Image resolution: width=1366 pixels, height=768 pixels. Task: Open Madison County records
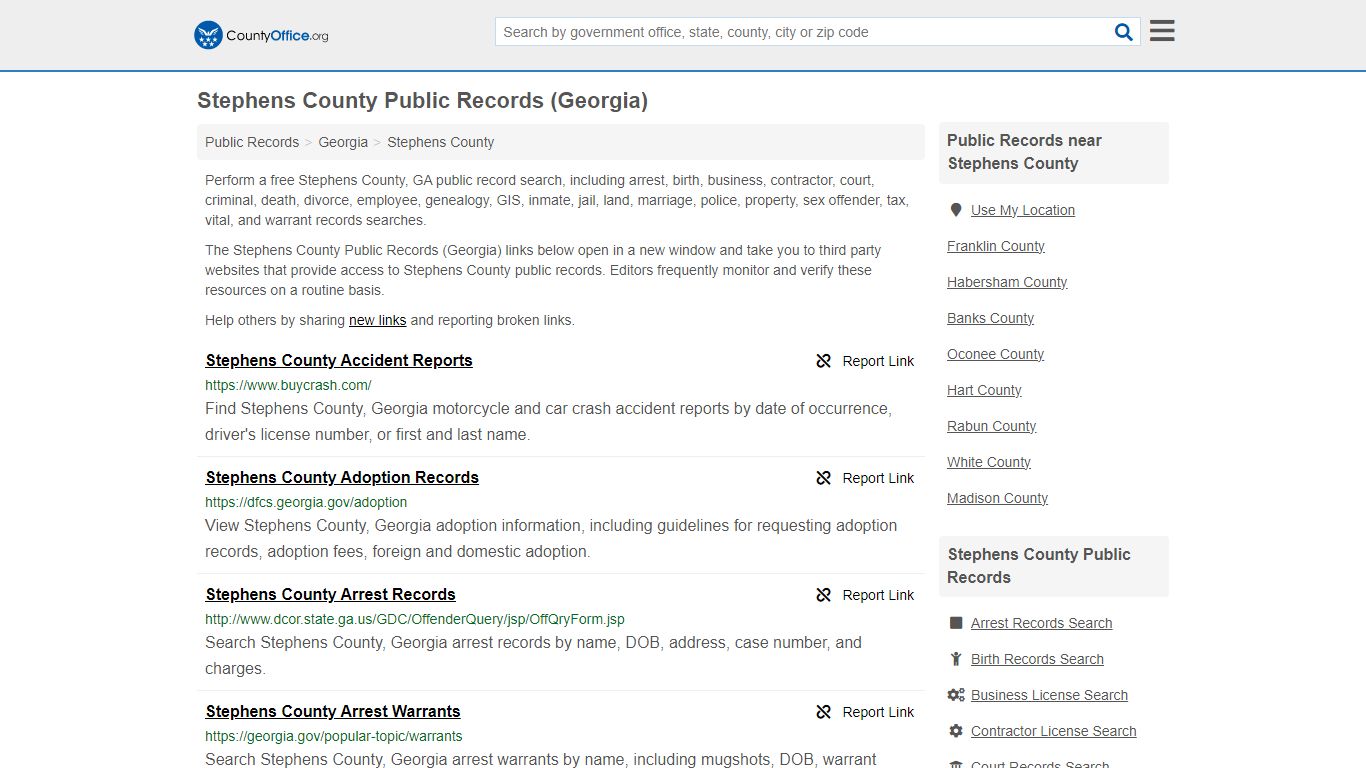(x=998, y=498)
